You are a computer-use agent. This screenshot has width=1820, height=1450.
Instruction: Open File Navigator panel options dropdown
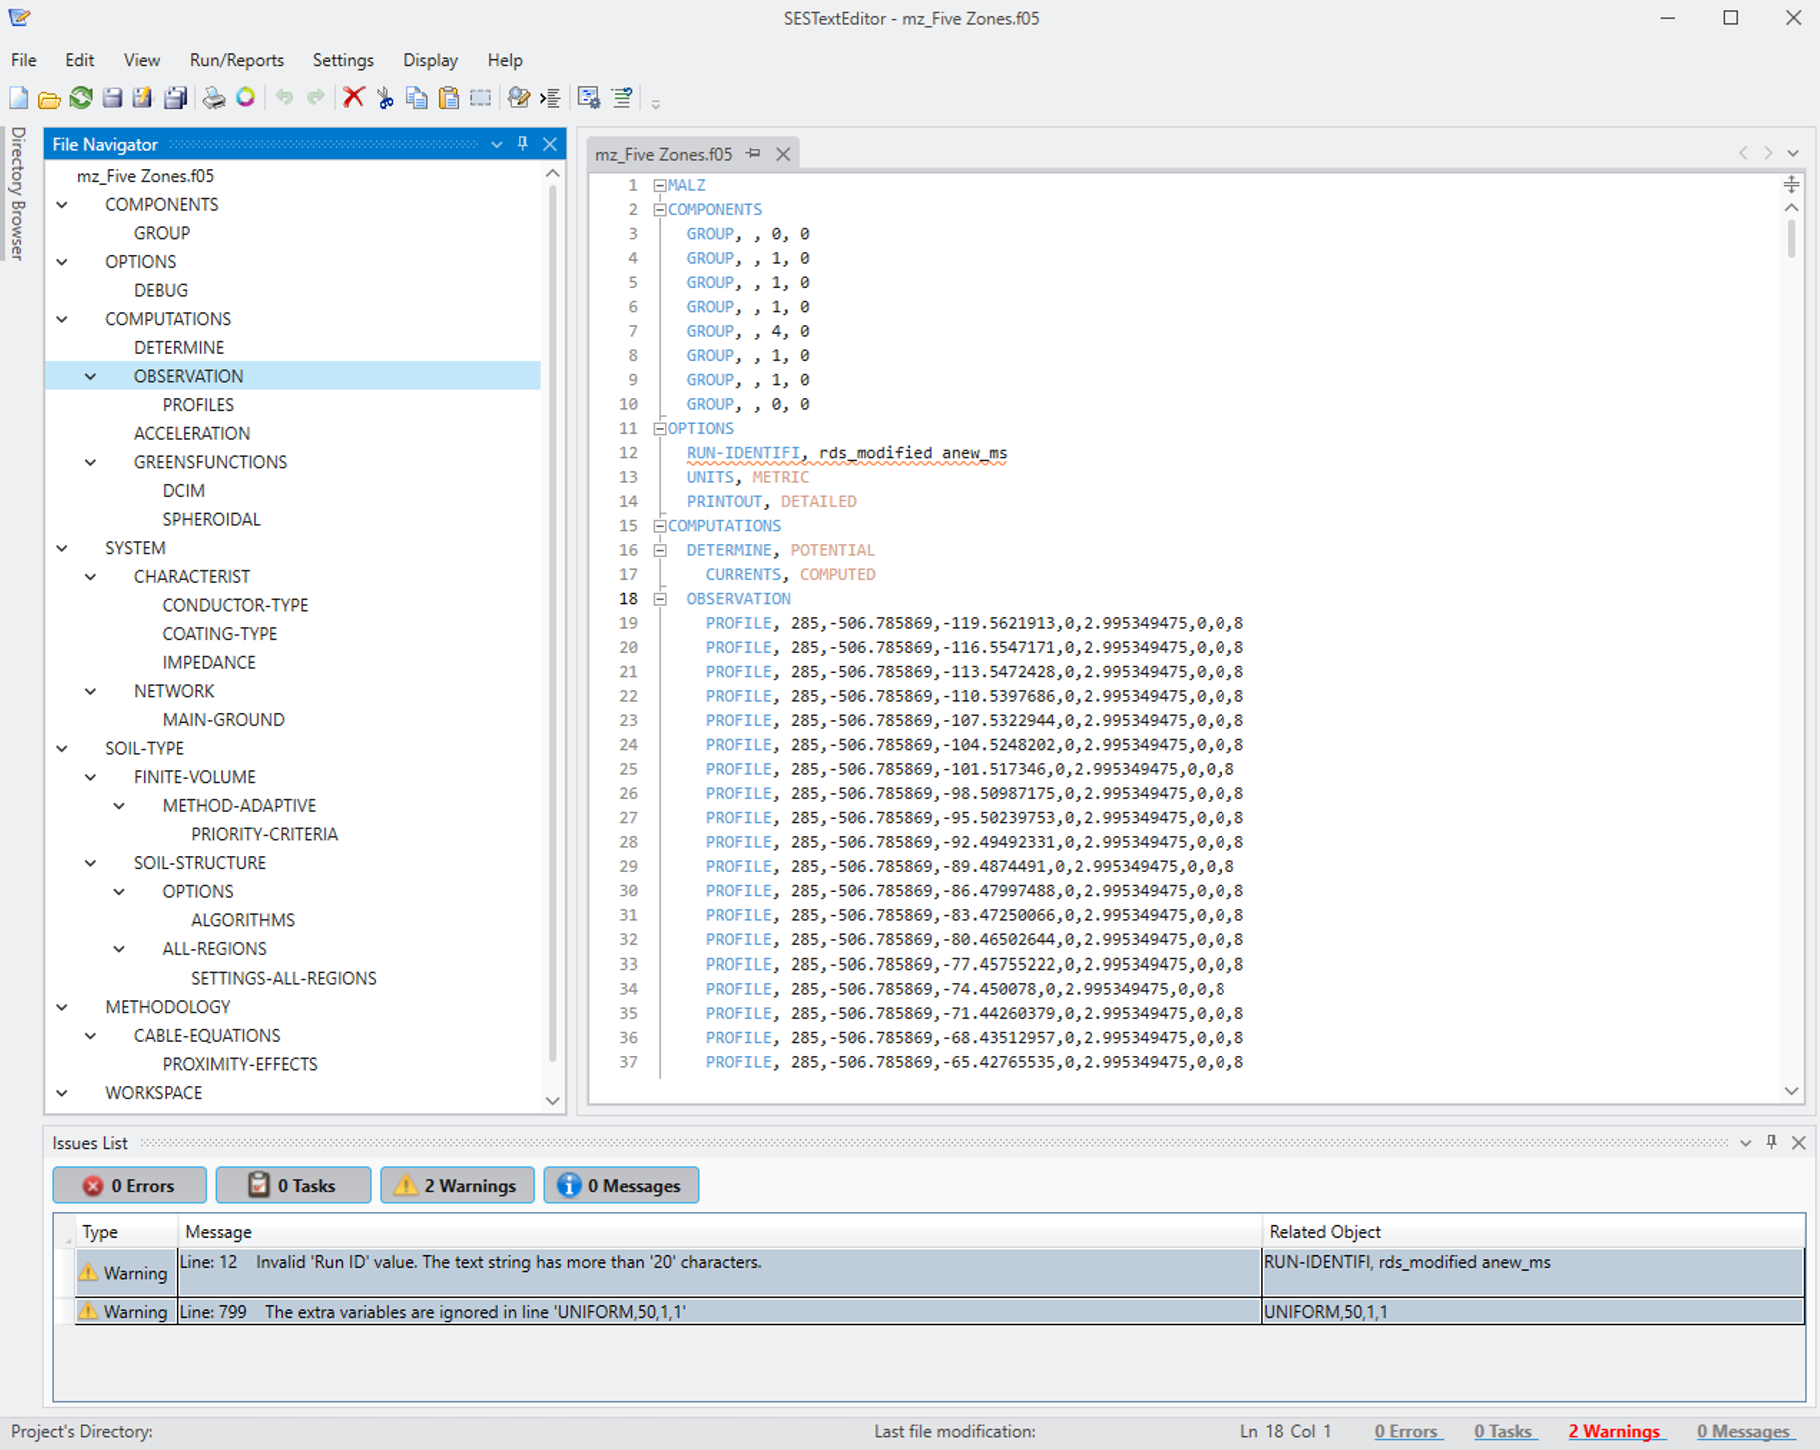coord(497,145)
